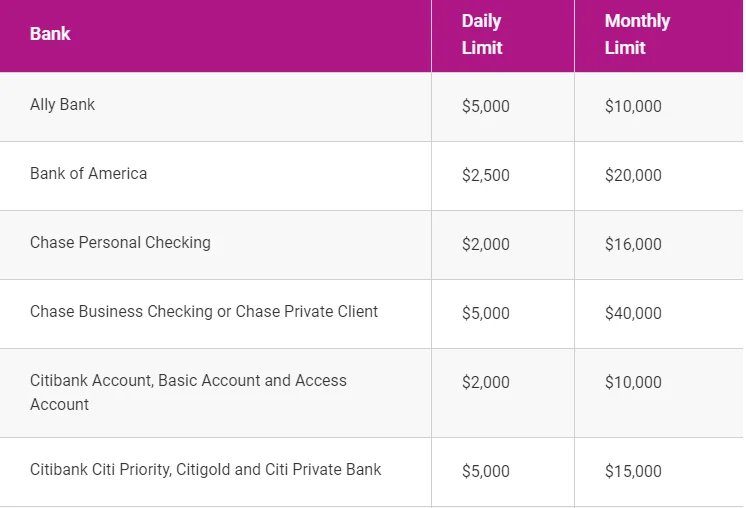Click Bank of America's $2,500 daily limit
The image size is (746, 508).
coord(486,175)
